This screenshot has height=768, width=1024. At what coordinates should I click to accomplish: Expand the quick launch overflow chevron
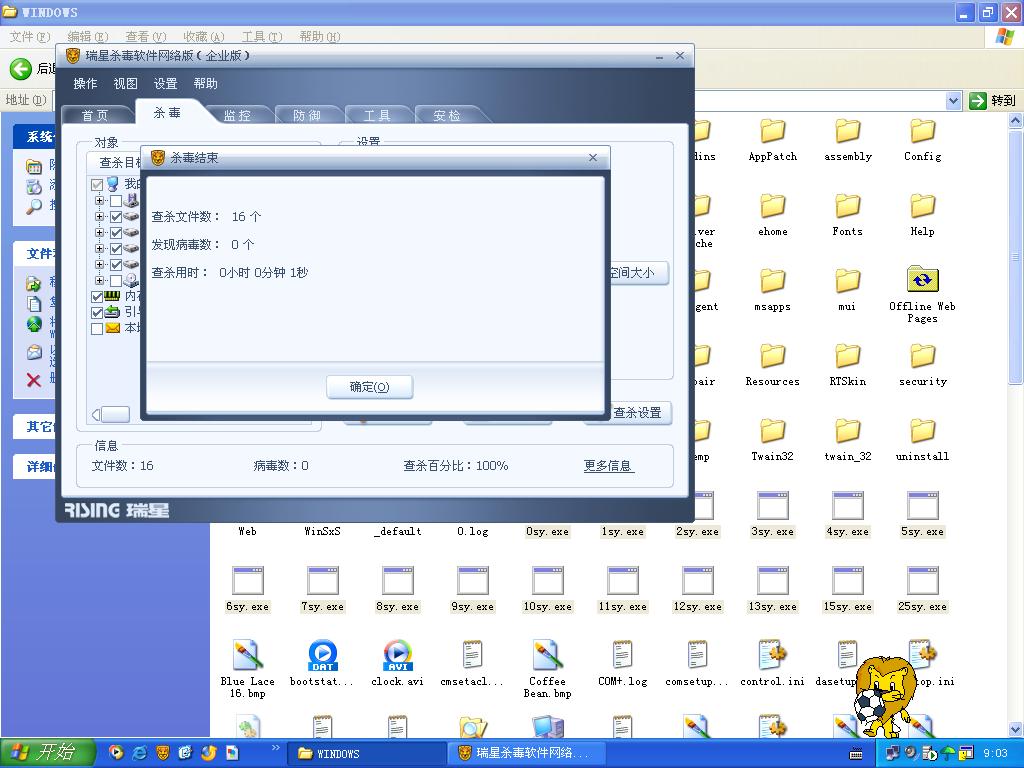tap(275, 748)
